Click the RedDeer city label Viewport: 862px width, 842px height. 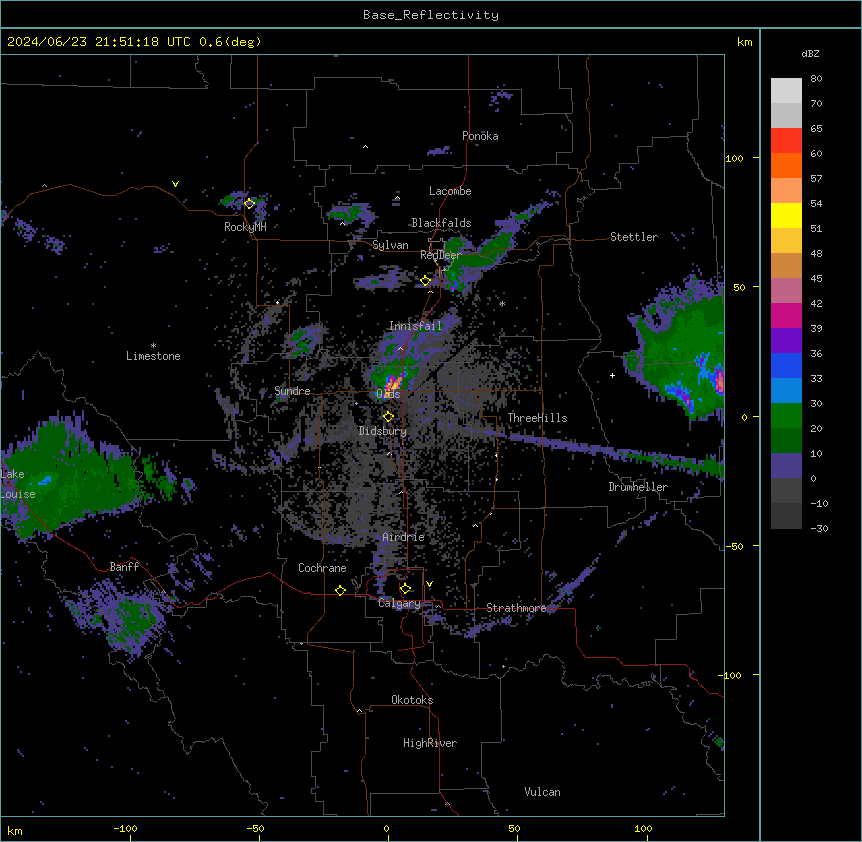click(x=440, y=255)
